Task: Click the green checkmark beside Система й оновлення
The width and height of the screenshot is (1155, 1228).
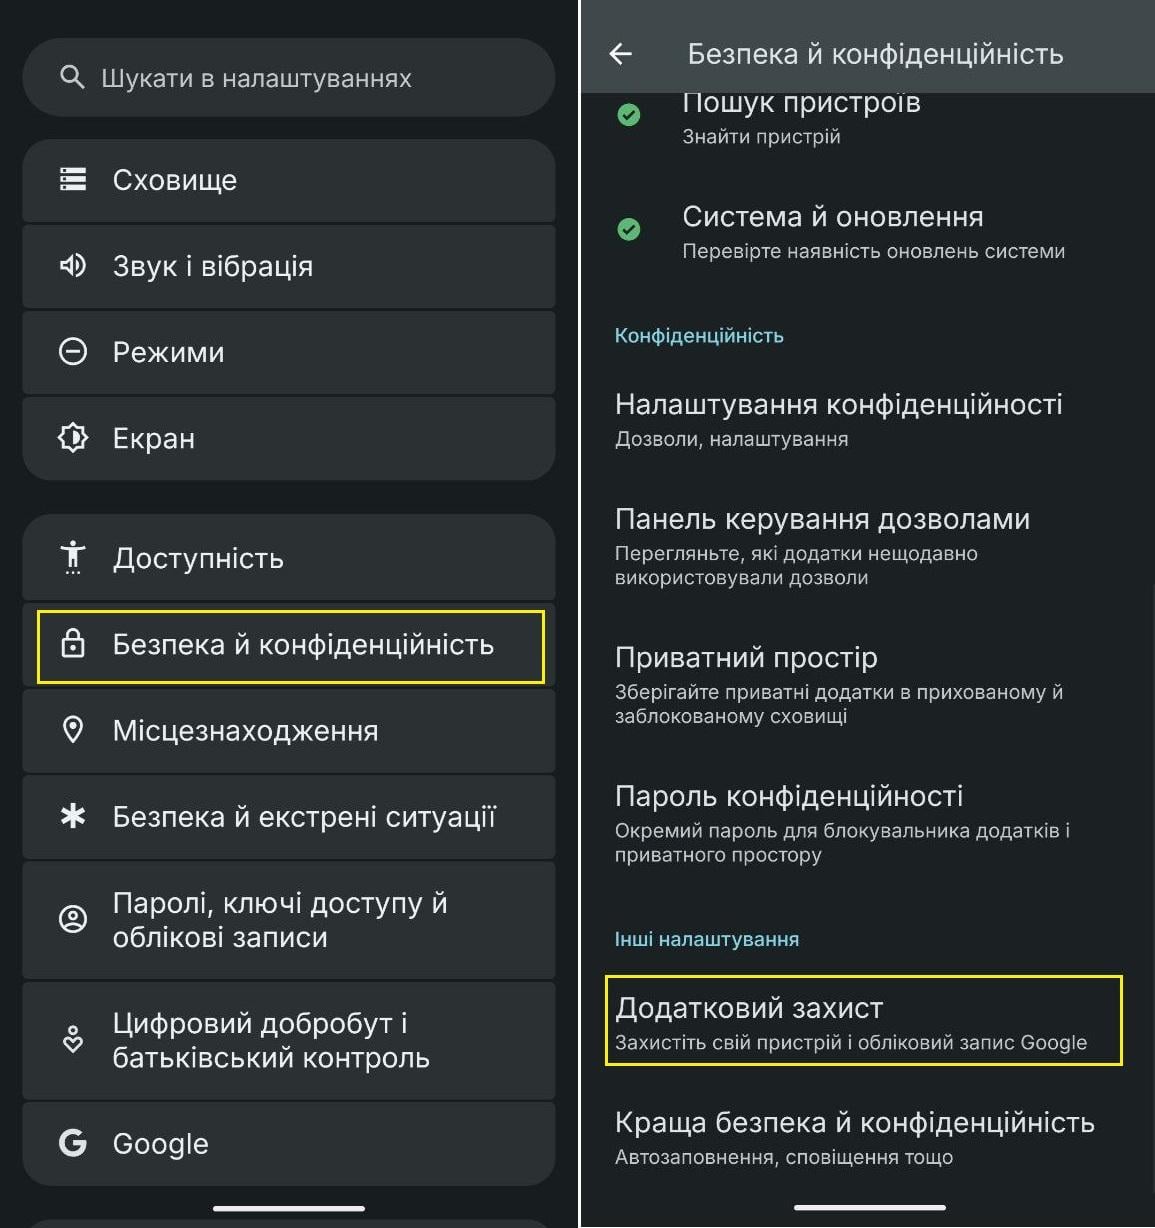Action: click(x=628, y=230)
